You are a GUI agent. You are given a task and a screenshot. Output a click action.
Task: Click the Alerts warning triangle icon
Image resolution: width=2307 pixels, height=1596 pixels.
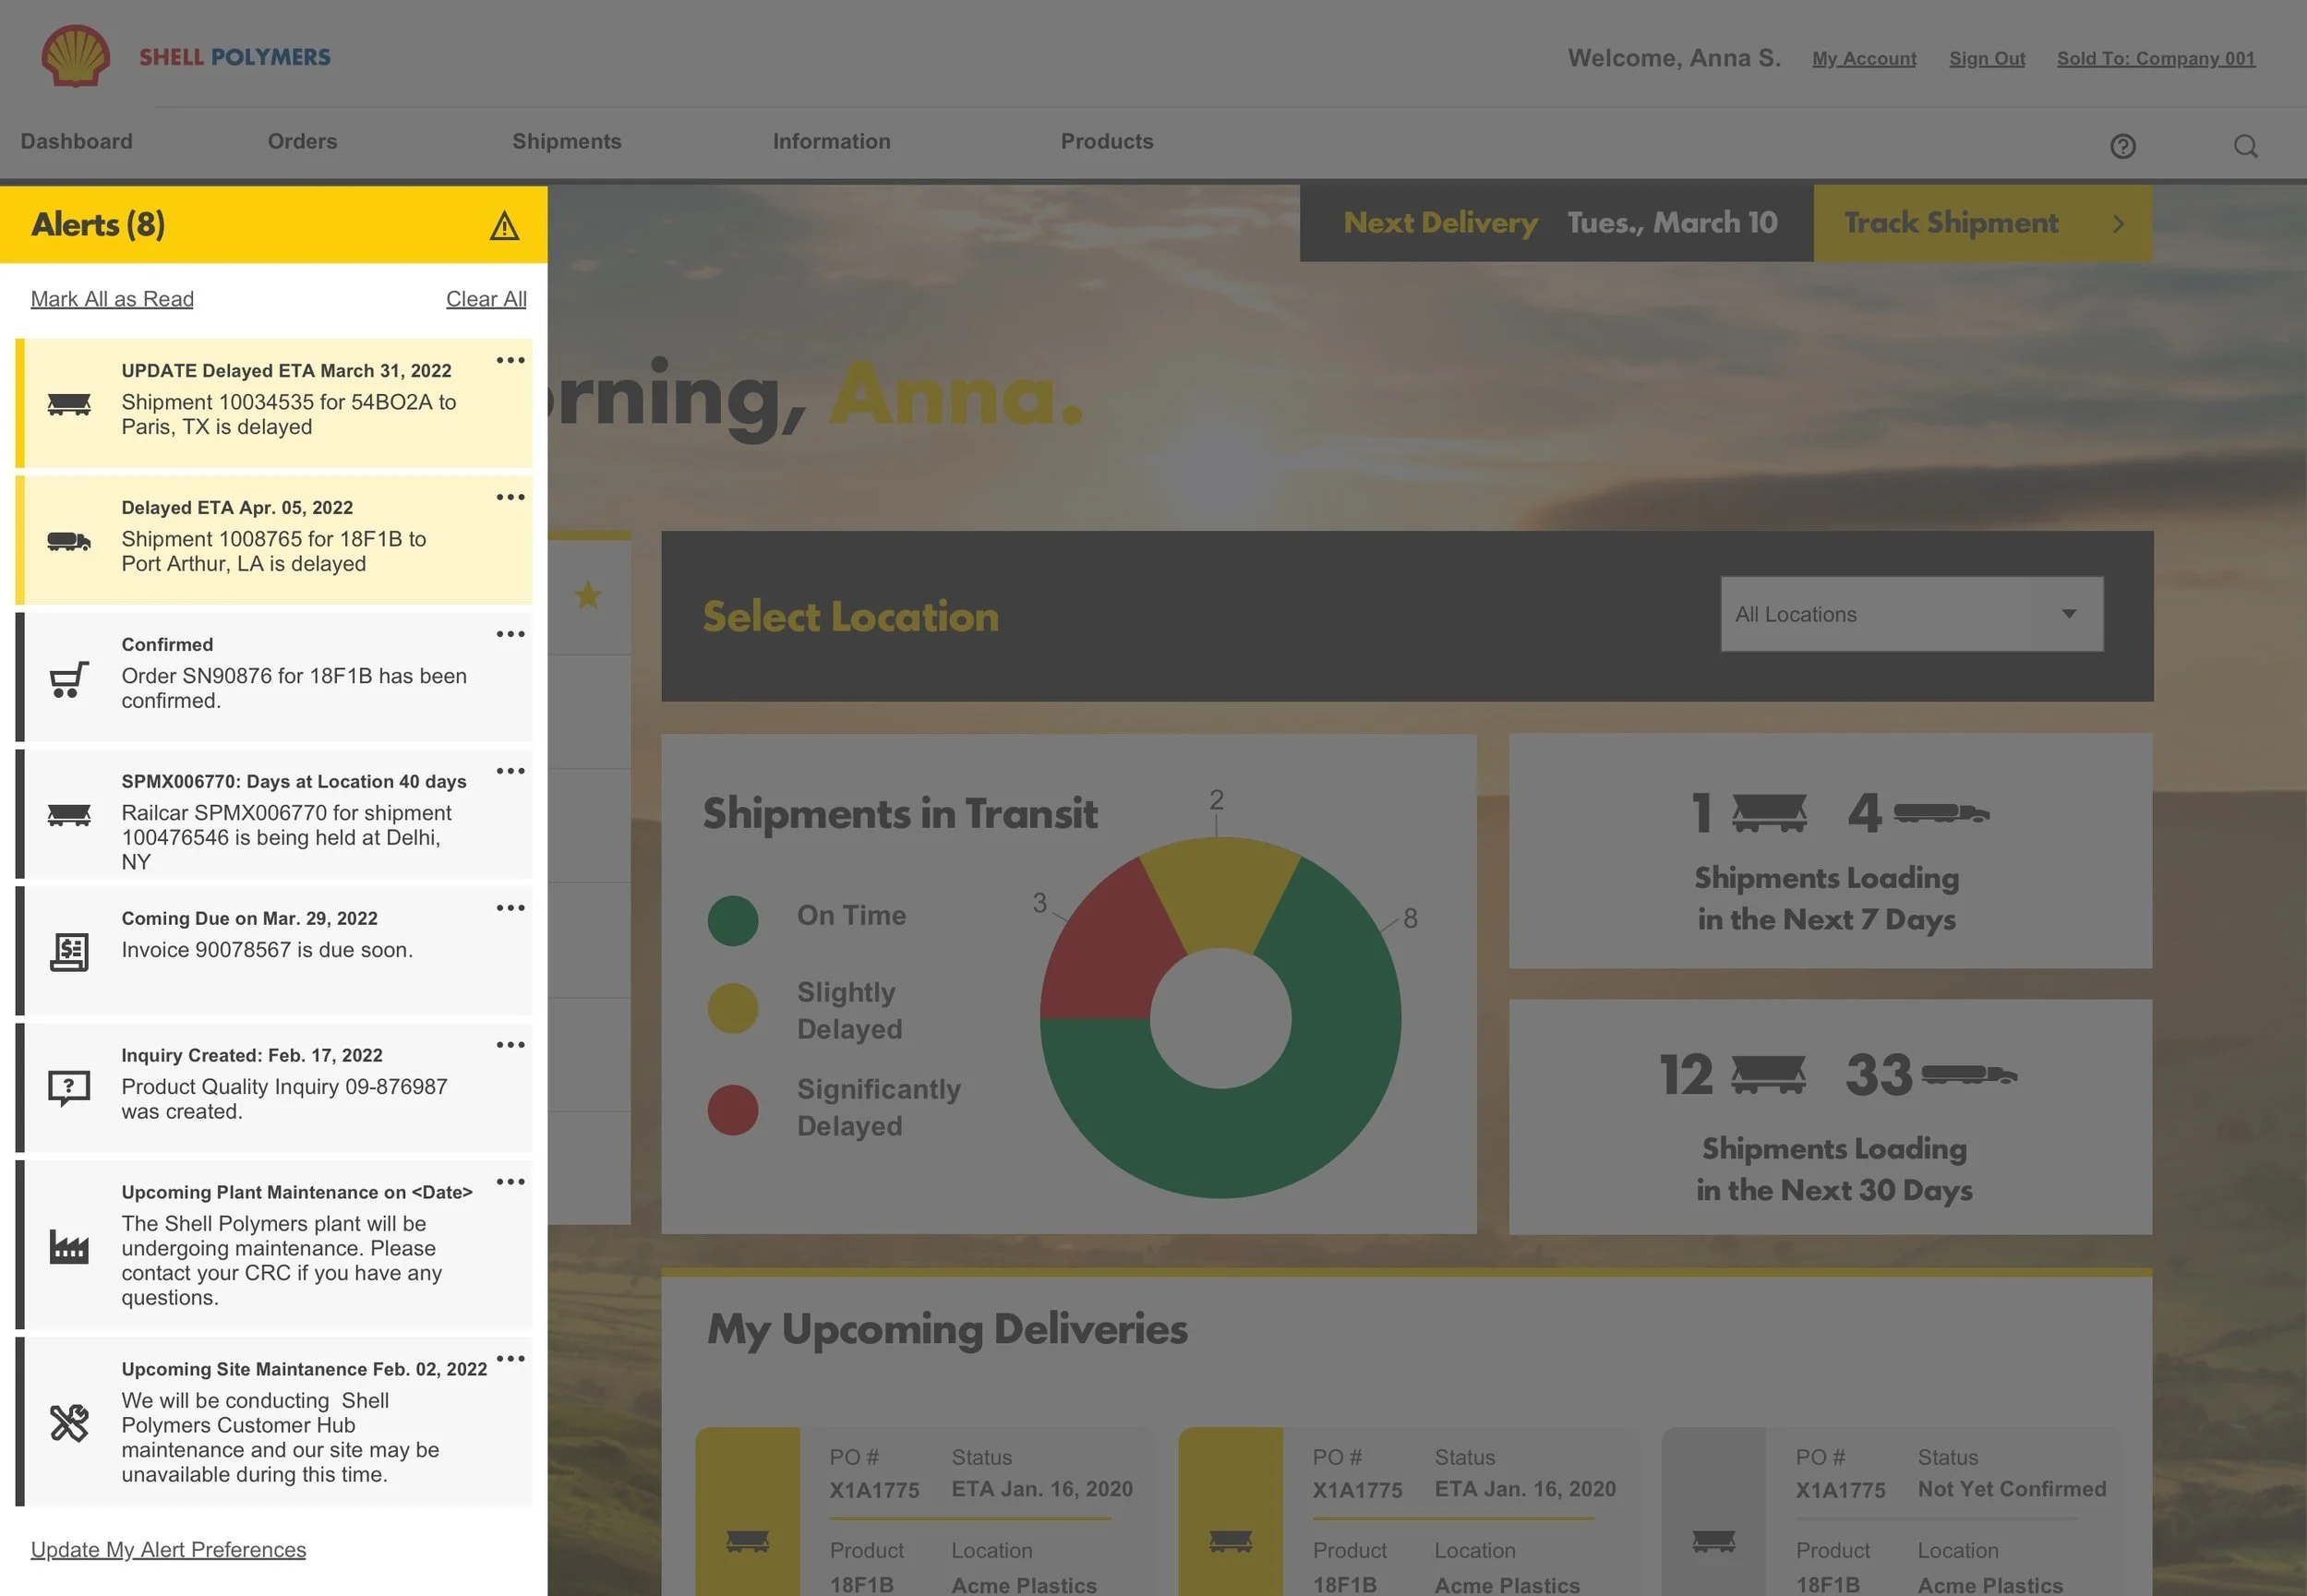point(504,226)
